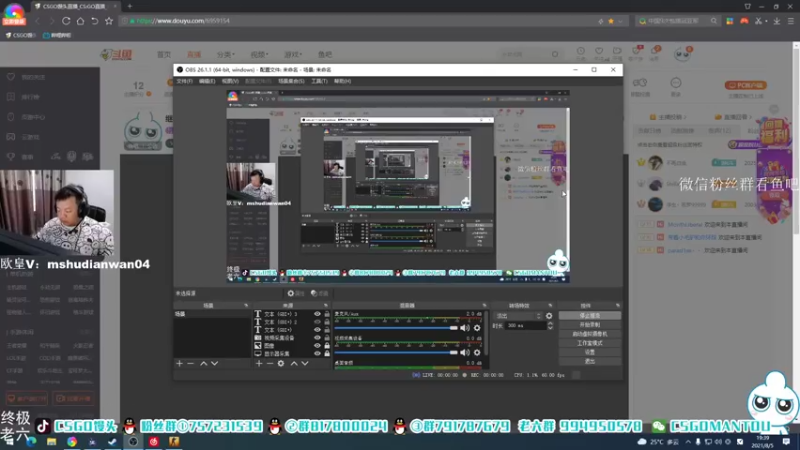Viewport: 800px width, 450px height.
Task: Open the OBS 帮助(H) menu
Action: coord(342,81)
